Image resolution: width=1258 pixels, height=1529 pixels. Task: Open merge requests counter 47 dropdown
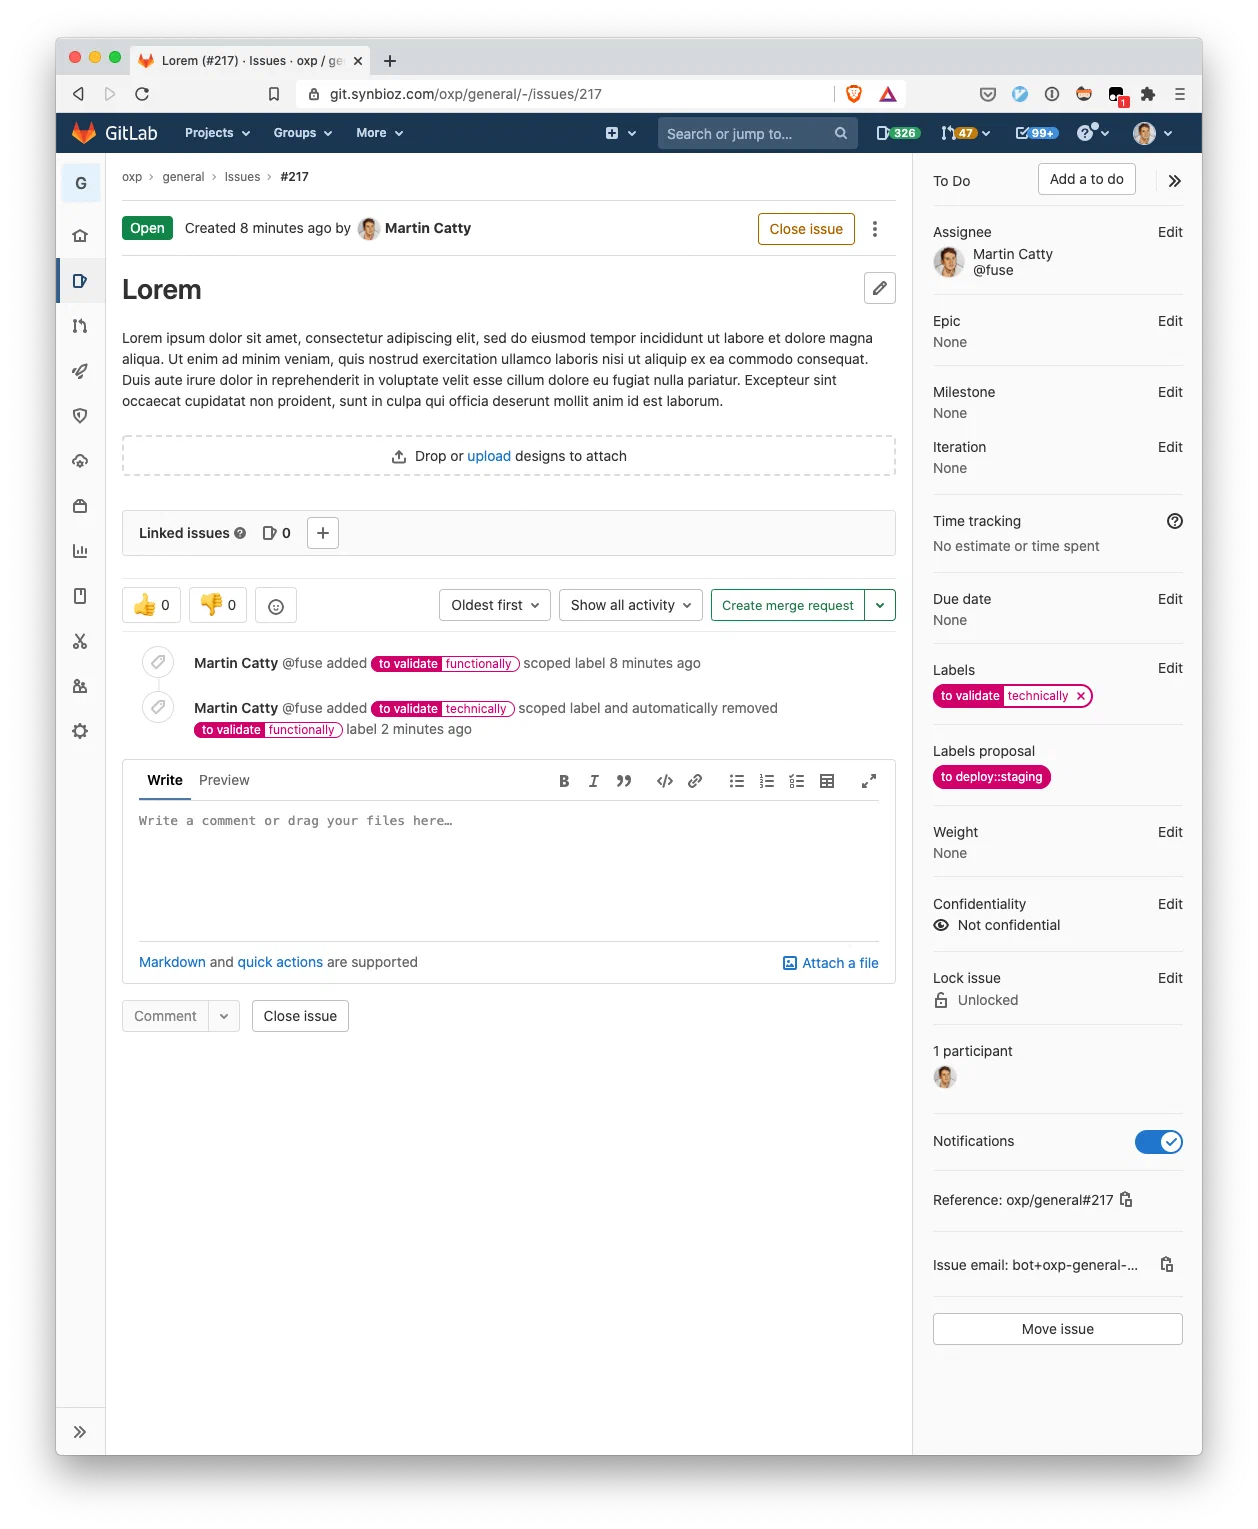966,133
